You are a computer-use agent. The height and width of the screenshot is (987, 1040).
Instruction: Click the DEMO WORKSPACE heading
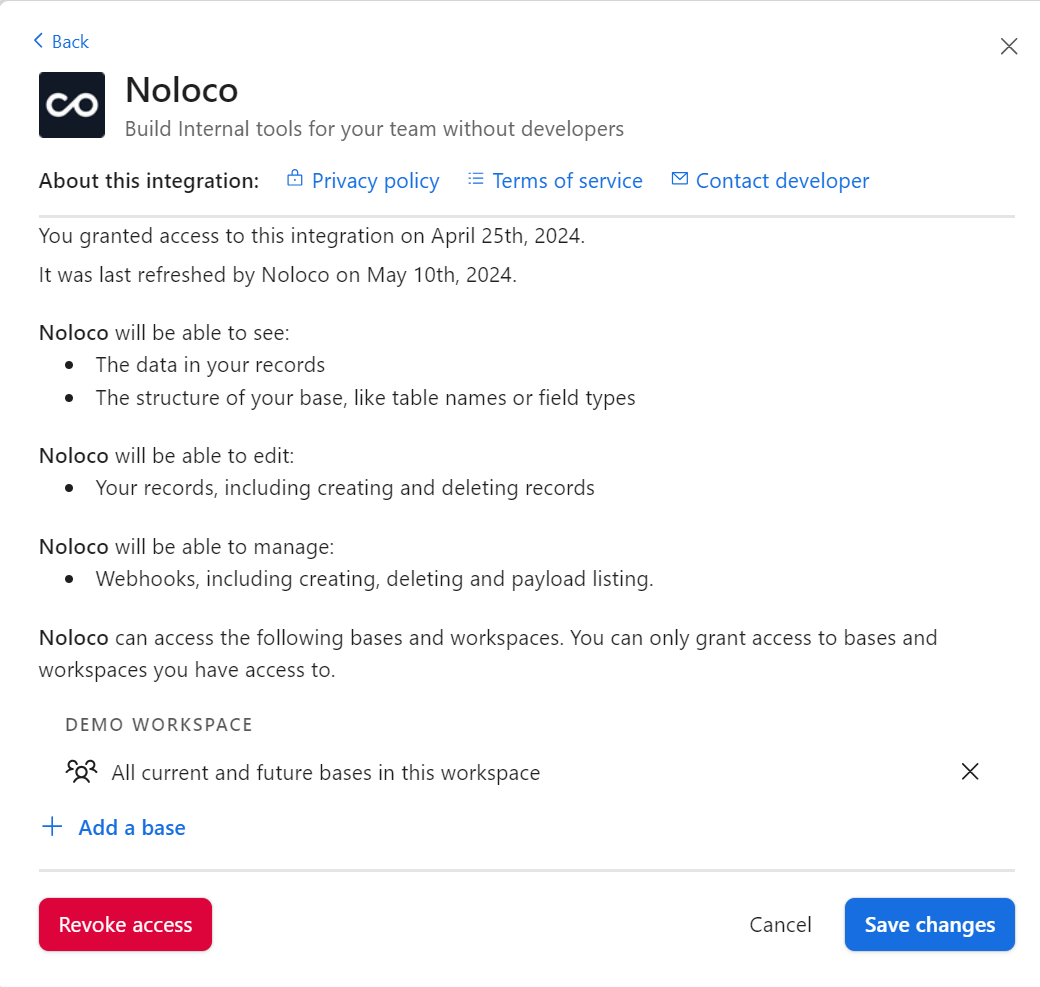point(159,724)
